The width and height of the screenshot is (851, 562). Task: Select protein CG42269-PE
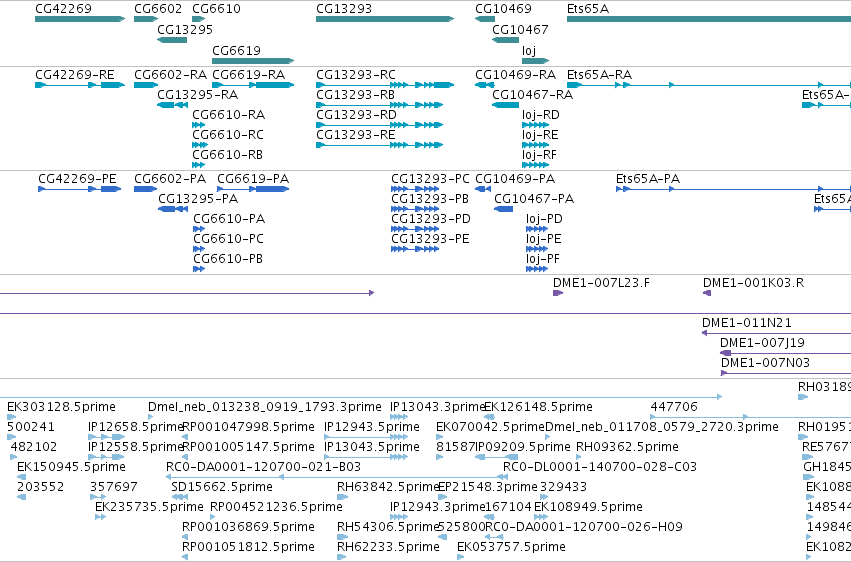80,189
